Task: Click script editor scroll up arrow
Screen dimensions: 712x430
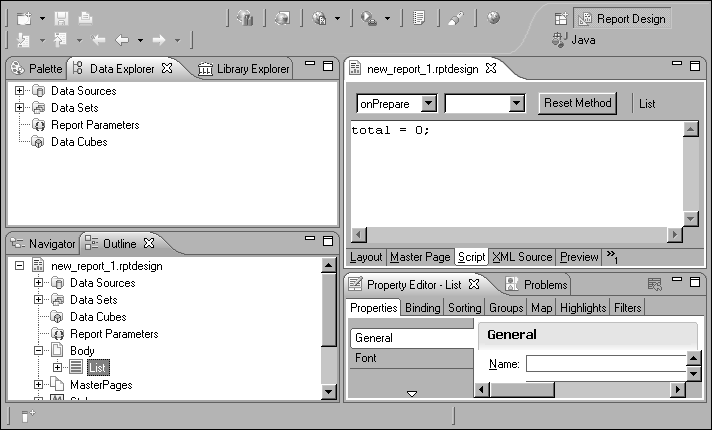Action: pos(691,129)
